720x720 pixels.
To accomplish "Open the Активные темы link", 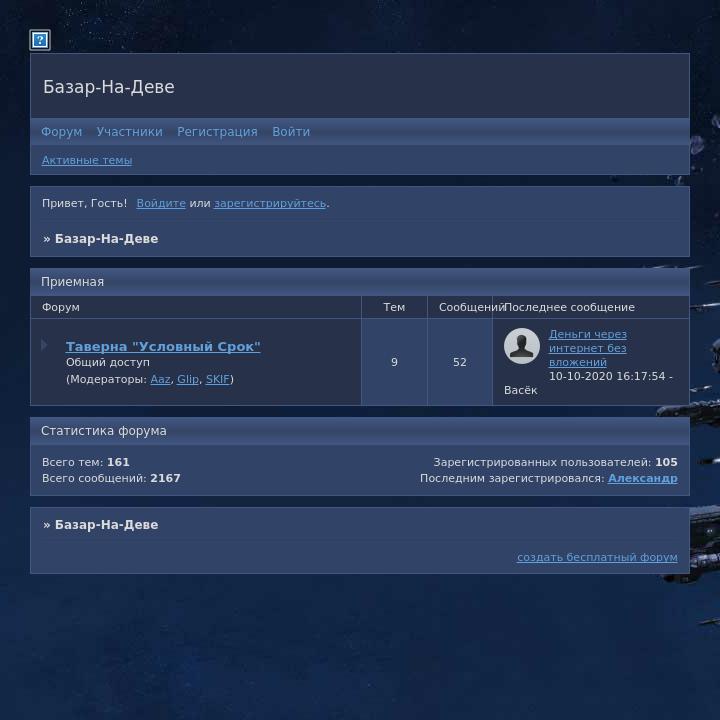I will (87, 160).
